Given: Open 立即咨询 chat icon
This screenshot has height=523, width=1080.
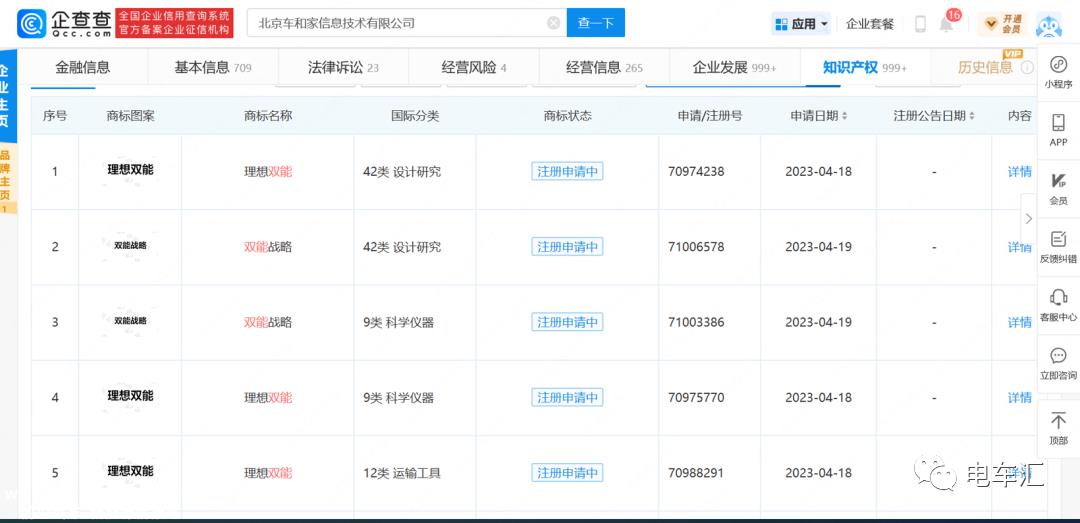Looking at the screenshot, I should click(1058, 364).
